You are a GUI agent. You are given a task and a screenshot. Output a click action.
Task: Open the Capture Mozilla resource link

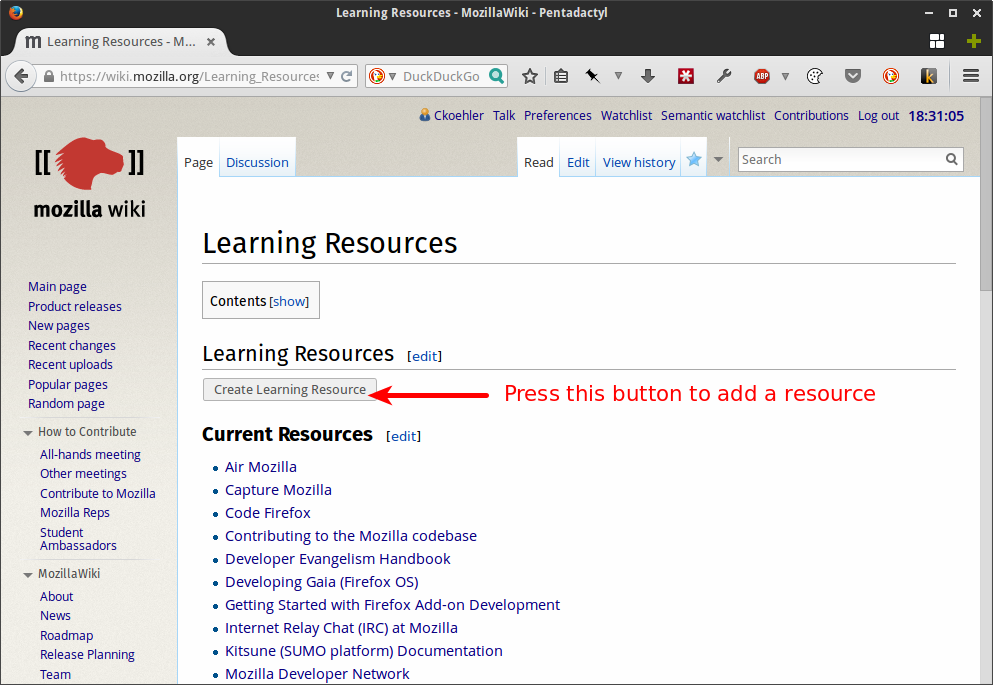[x=278, y=490]
